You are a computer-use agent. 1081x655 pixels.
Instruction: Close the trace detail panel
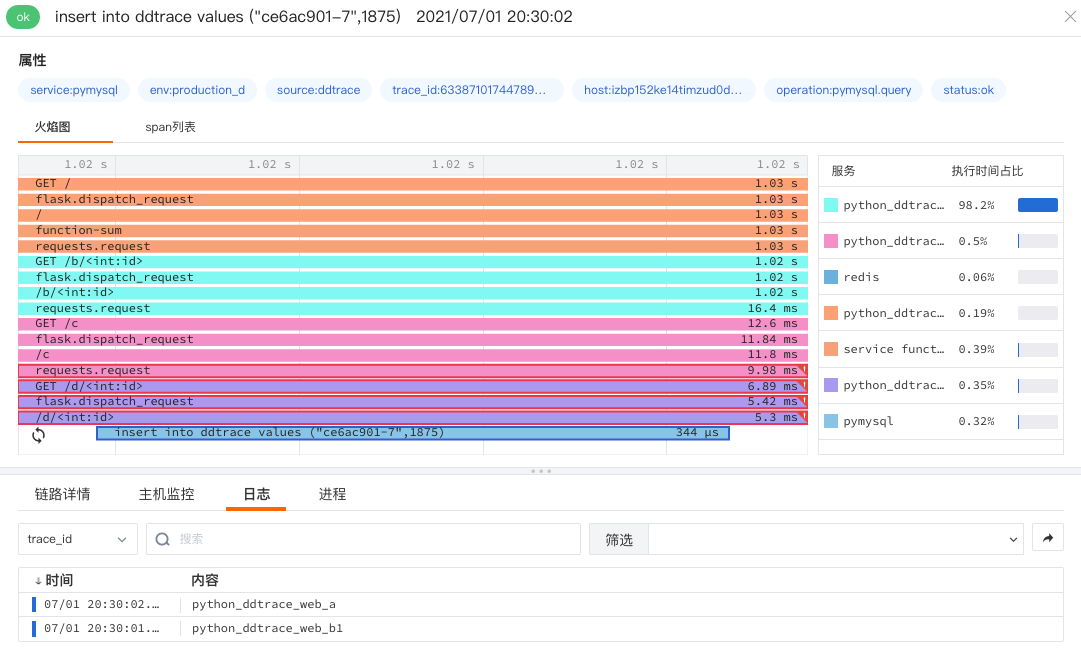[x=1070, y=17]
